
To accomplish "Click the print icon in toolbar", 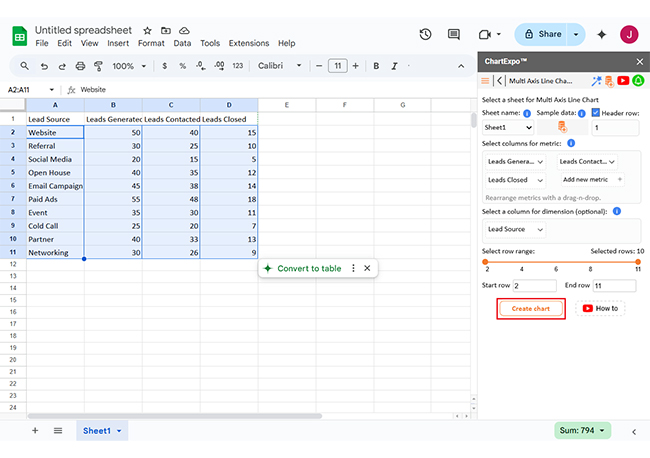I will tap(80, 66).
